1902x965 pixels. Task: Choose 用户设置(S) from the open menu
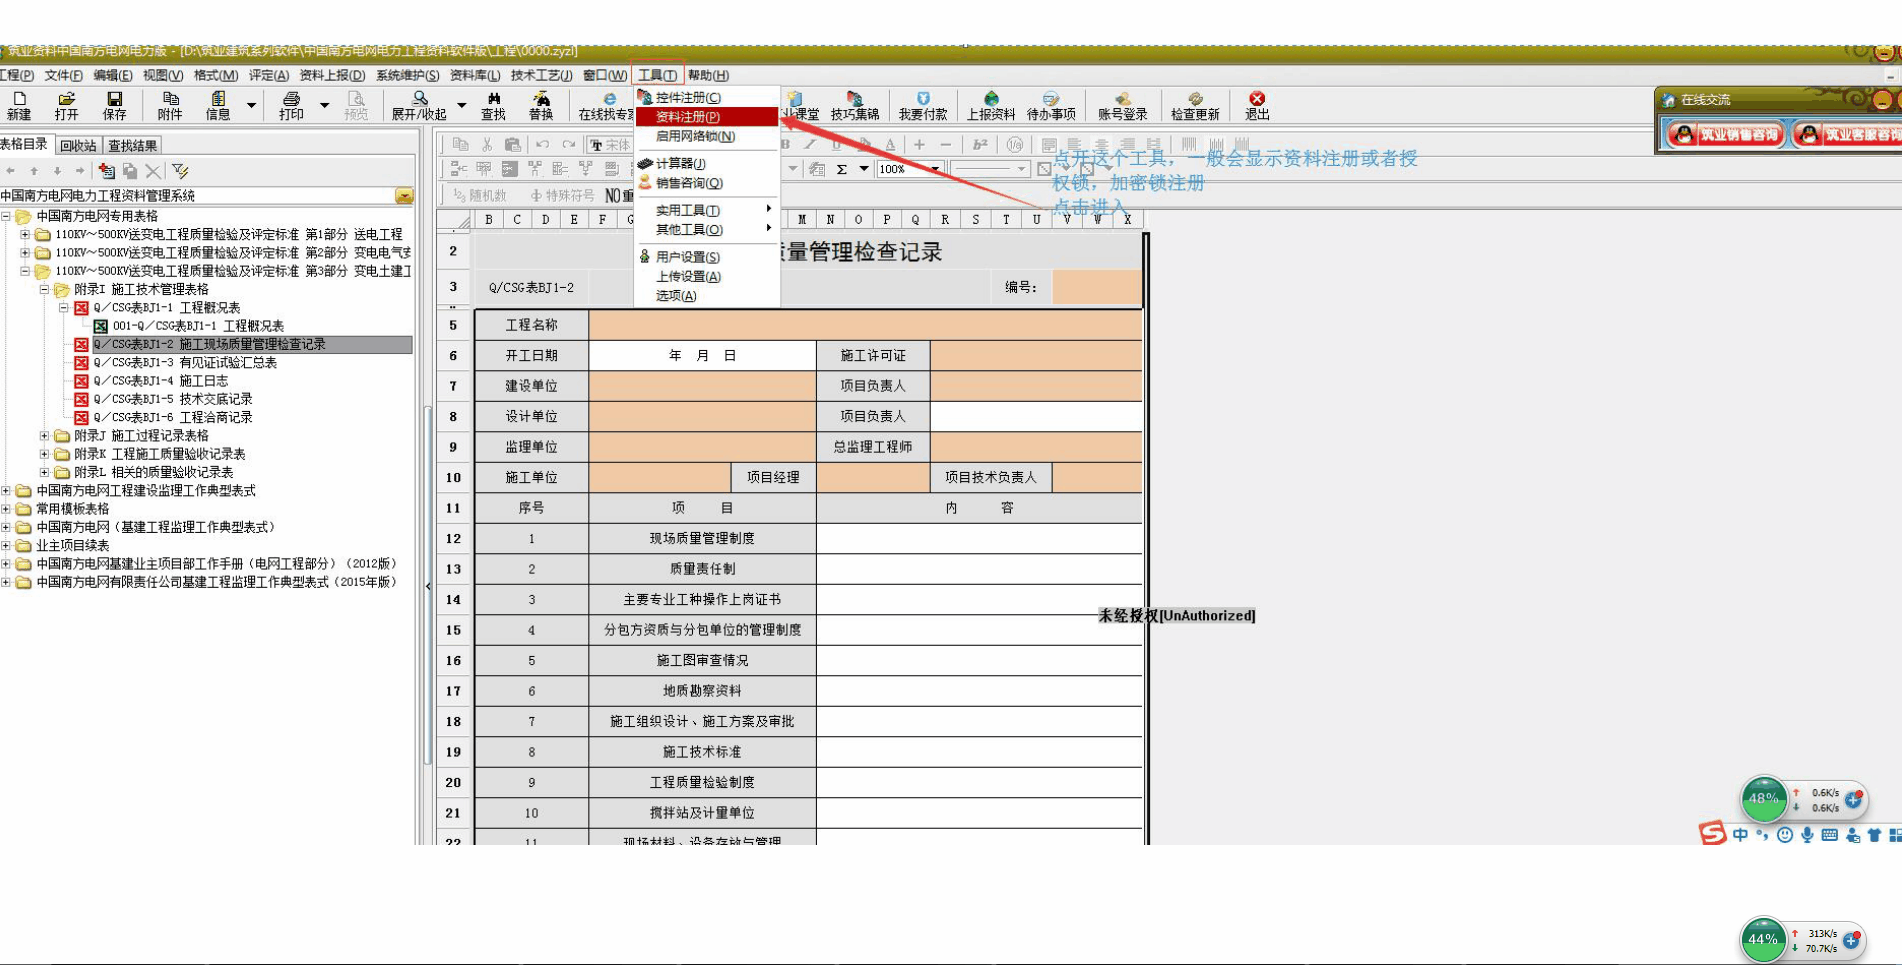(x=687, y=257)
